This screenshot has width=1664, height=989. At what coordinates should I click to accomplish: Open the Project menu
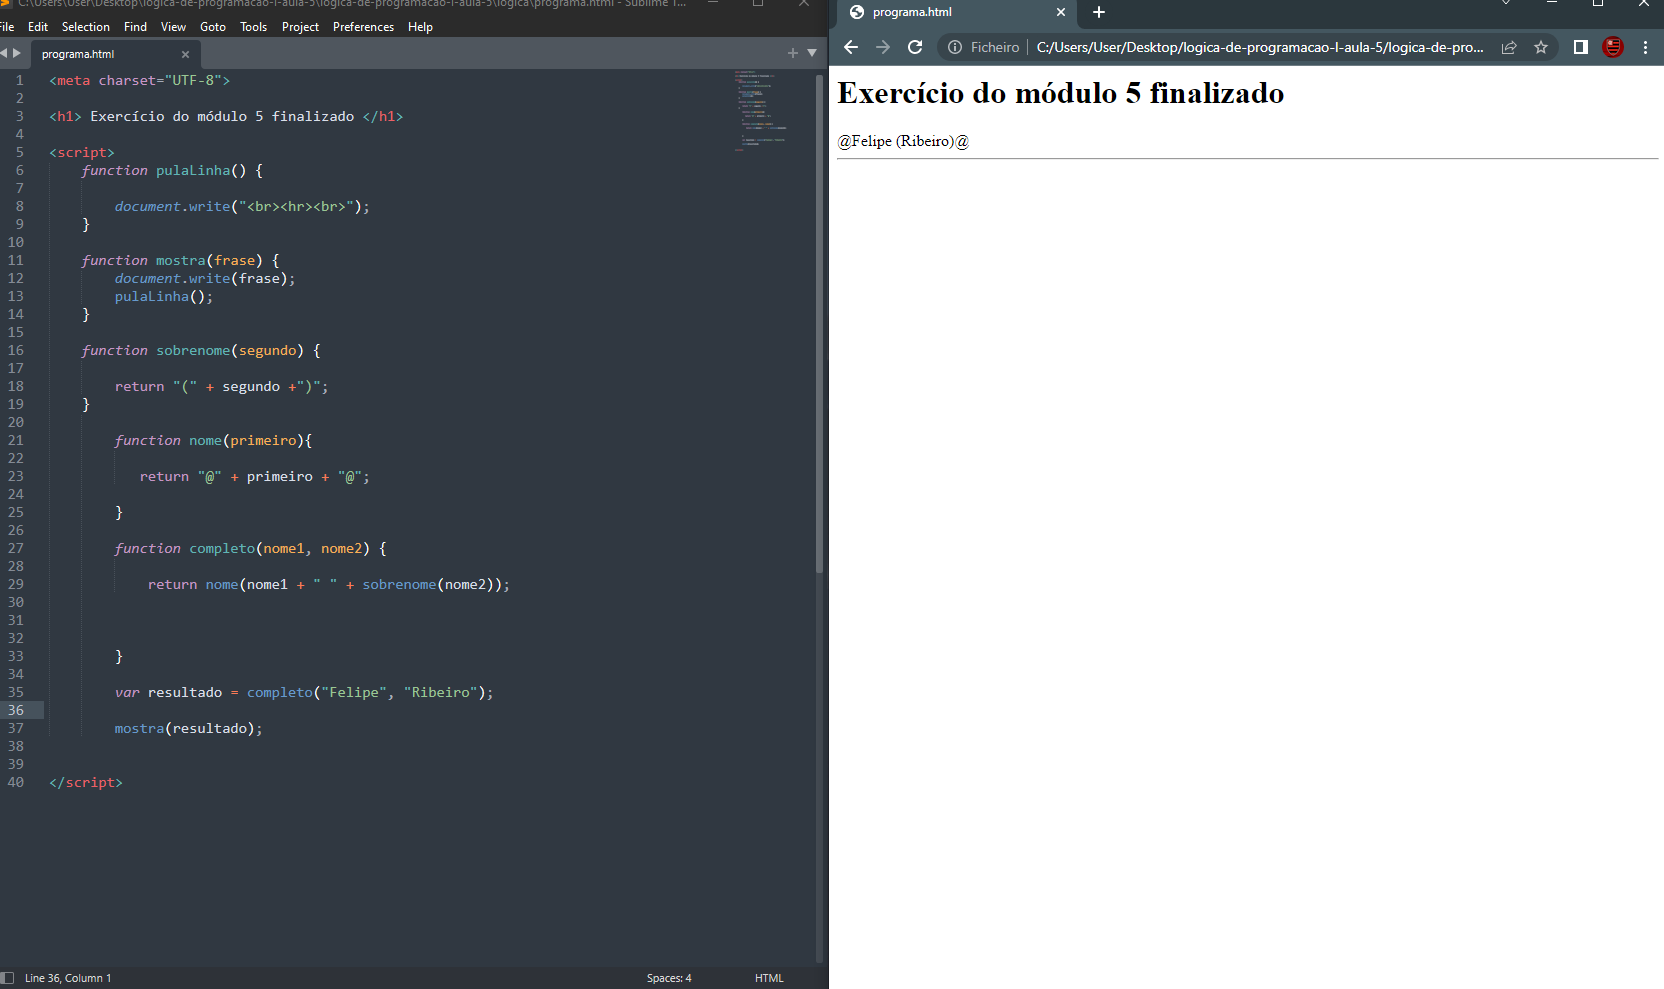pyautogui.click(x=300, y=27)
